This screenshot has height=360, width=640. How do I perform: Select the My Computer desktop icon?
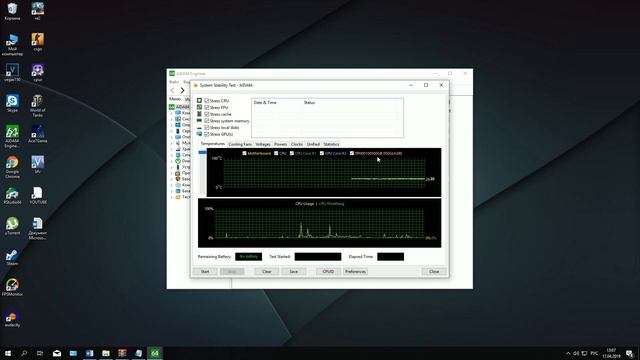click(12, 44)
